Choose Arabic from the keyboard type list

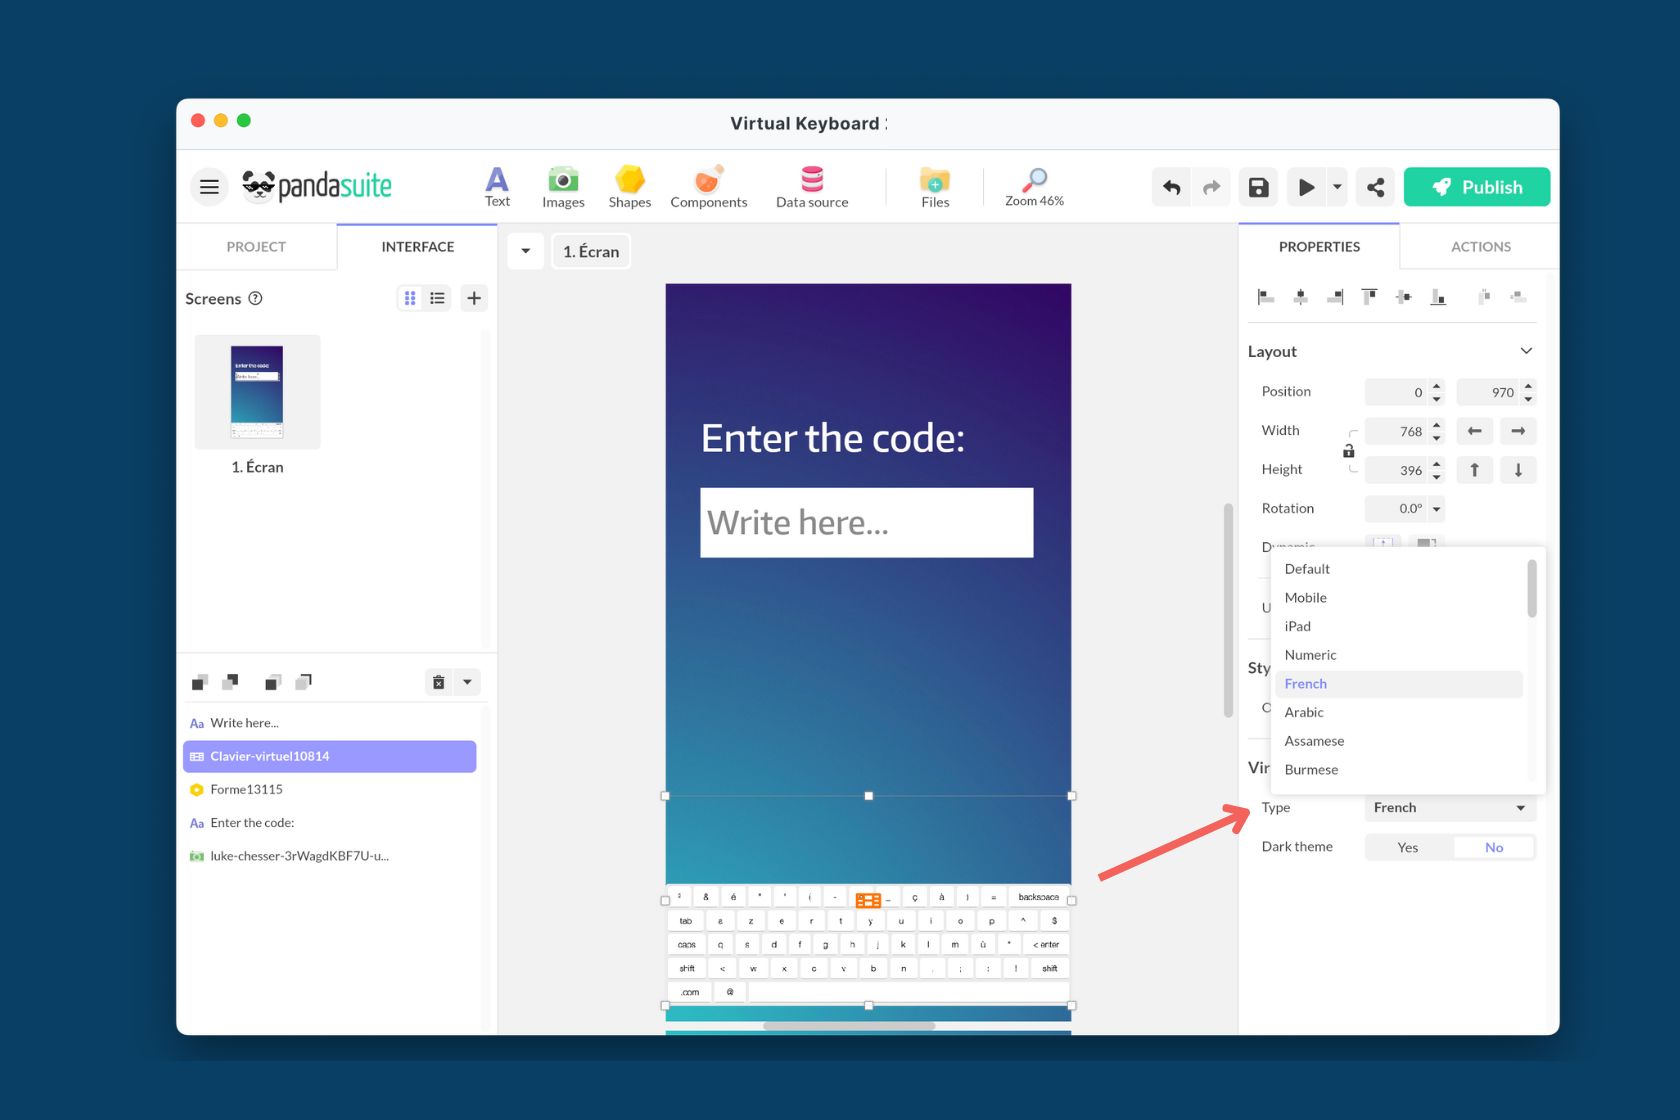[1304, 712]
